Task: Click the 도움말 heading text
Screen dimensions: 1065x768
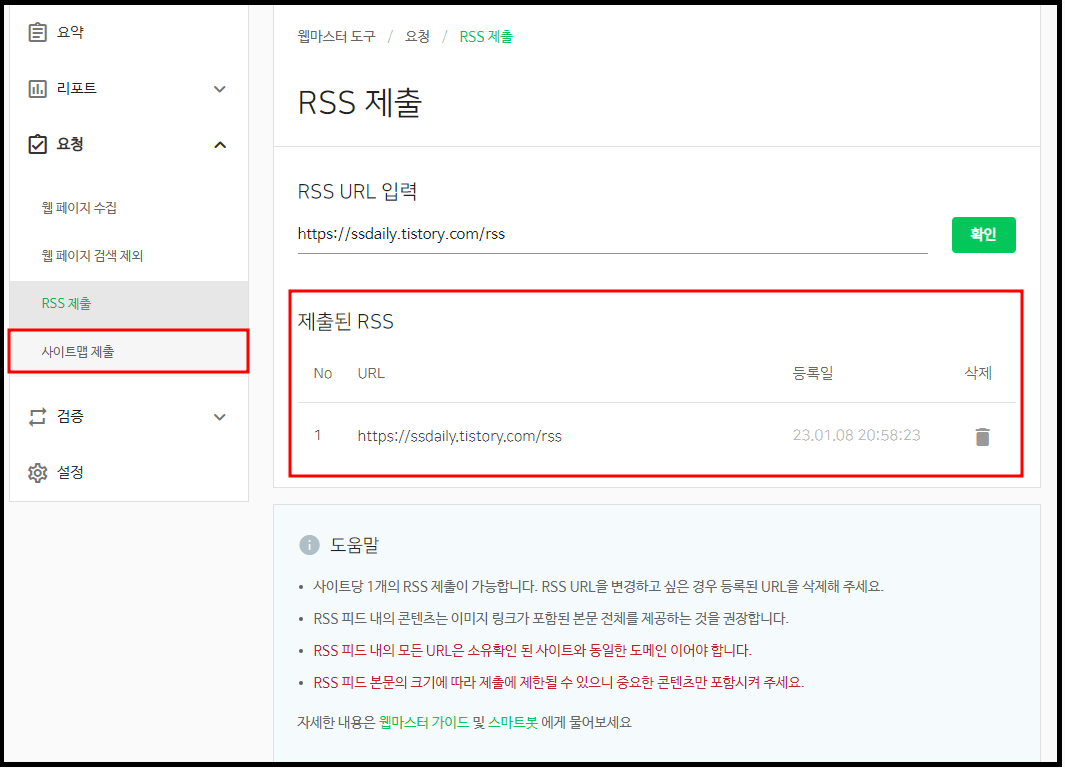Action: point(354,545)
